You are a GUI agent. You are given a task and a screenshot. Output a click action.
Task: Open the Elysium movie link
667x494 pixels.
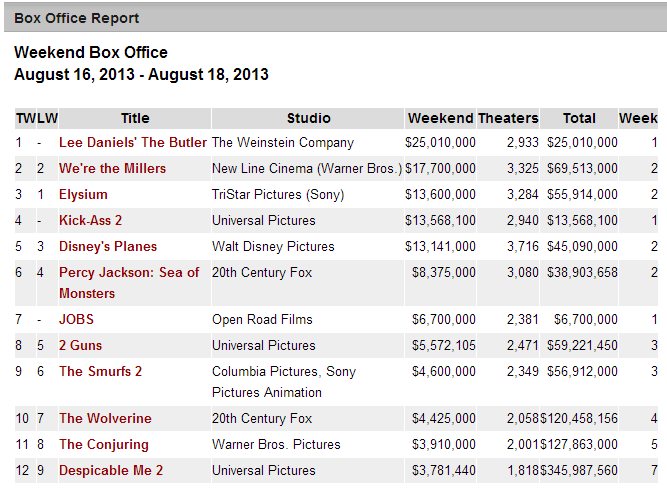83,195
